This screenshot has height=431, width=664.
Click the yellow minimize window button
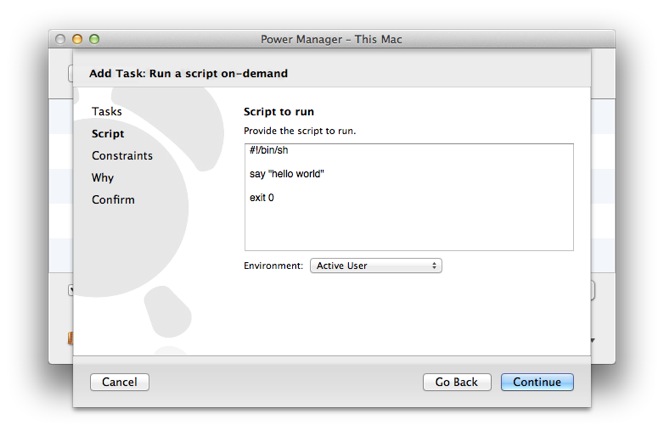pos(77,39)
